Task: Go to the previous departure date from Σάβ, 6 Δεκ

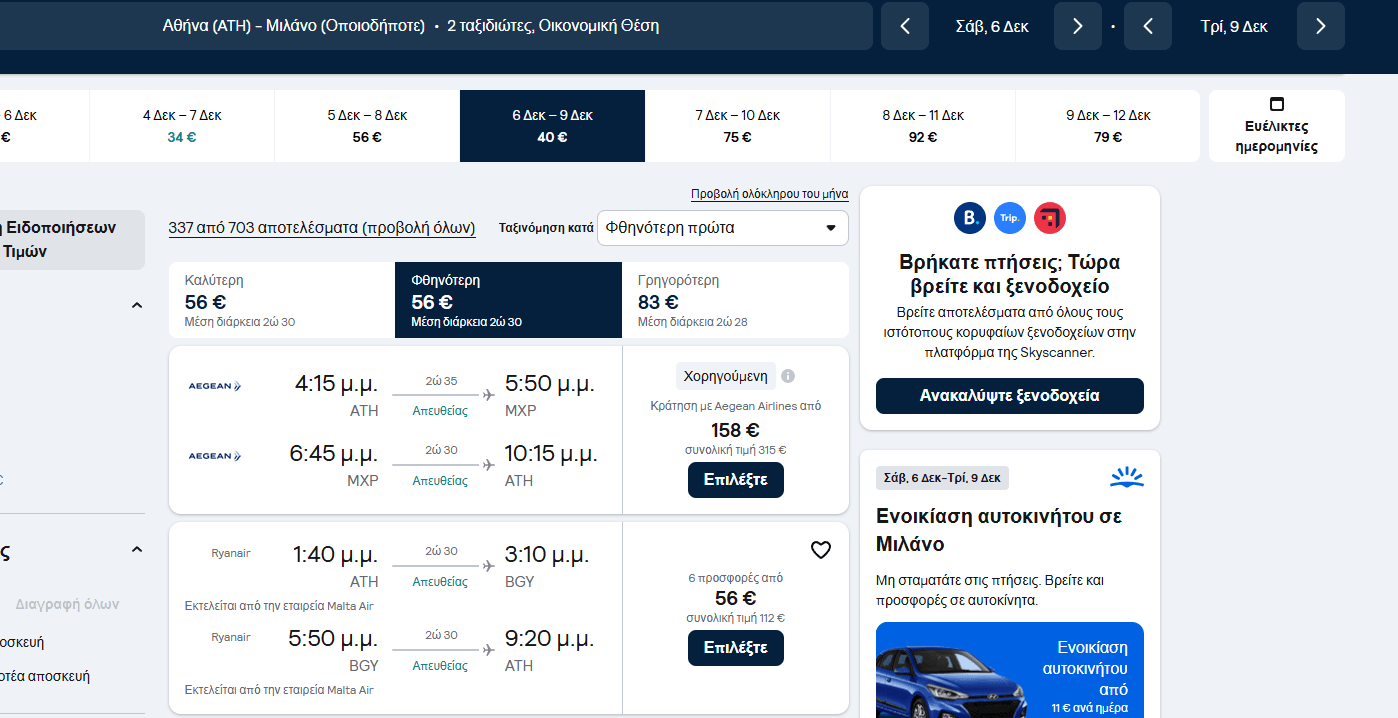Action: (905, 26)
